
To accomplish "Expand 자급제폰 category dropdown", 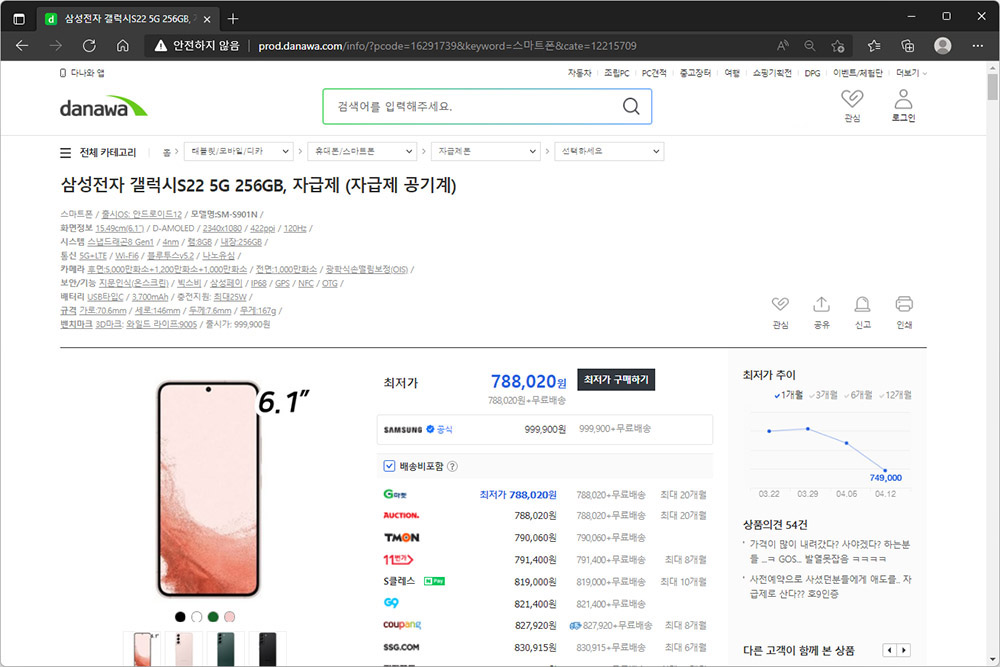I will click(x=485, y=151).
